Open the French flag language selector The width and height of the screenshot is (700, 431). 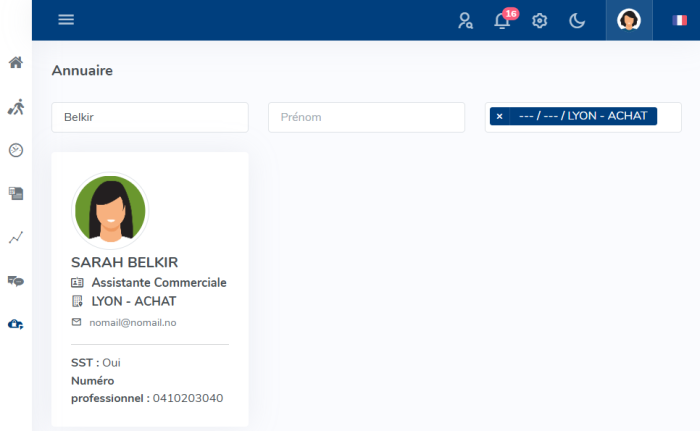[x=680, y=20]
